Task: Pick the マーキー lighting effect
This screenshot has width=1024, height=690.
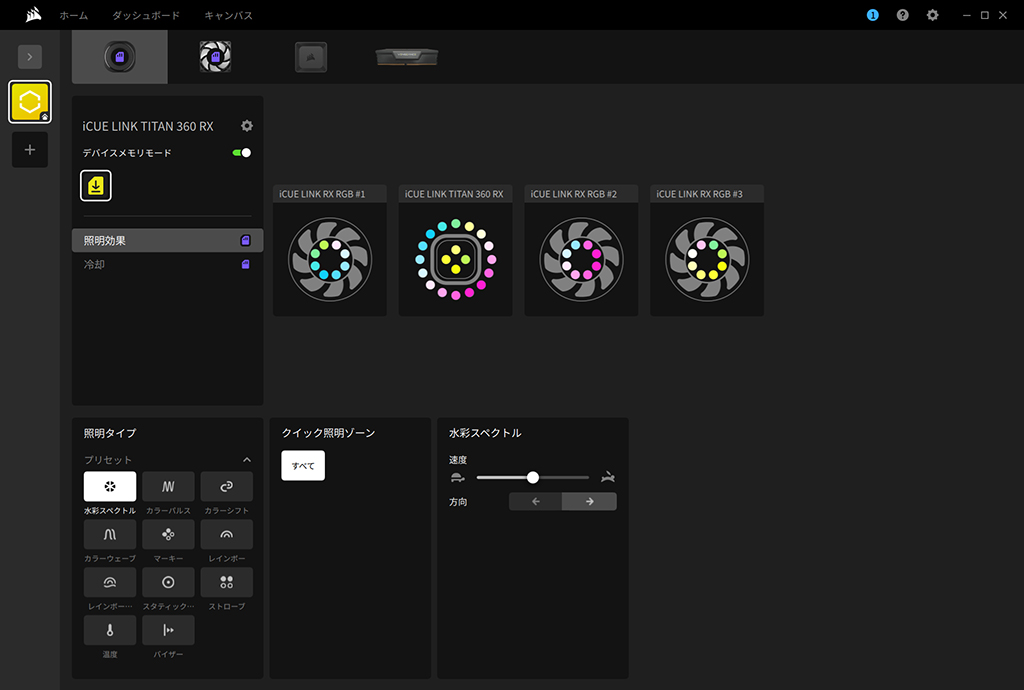Action: coord(168,534)
